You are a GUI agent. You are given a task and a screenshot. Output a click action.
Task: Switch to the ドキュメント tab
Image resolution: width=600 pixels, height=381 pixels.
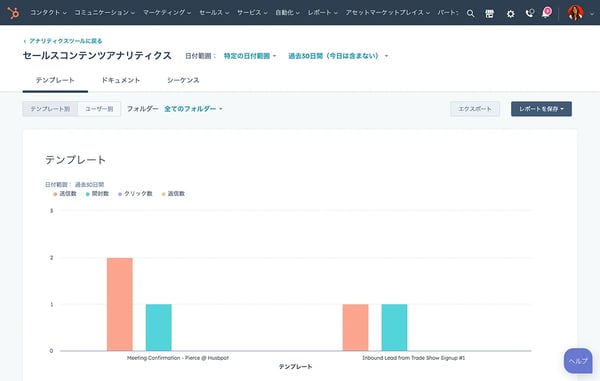[x=121, y=80]
